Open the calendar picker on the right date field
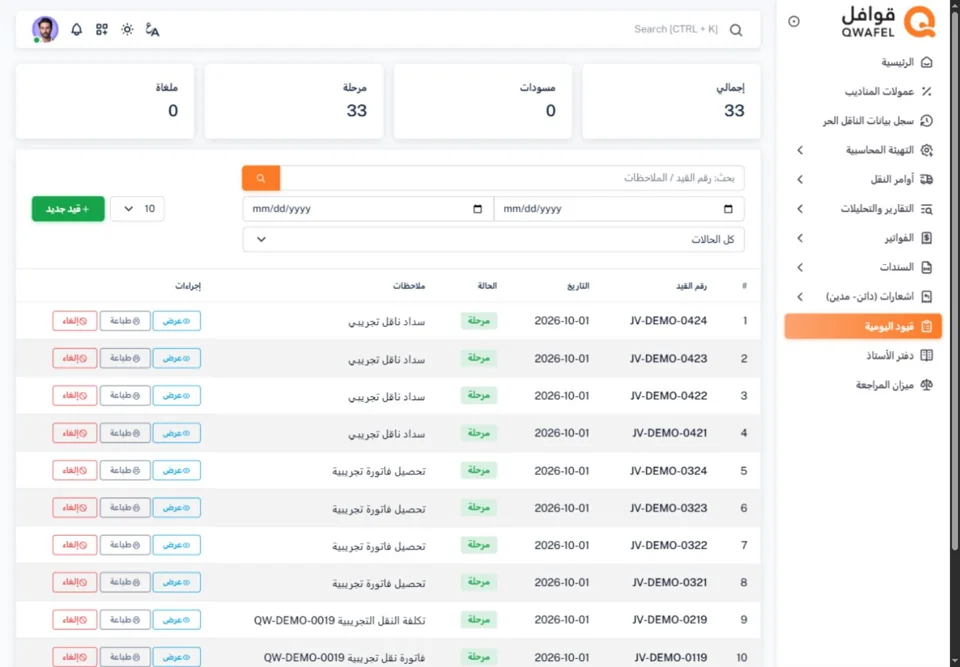This screenshot has height=667, width=960. [728, 209]
